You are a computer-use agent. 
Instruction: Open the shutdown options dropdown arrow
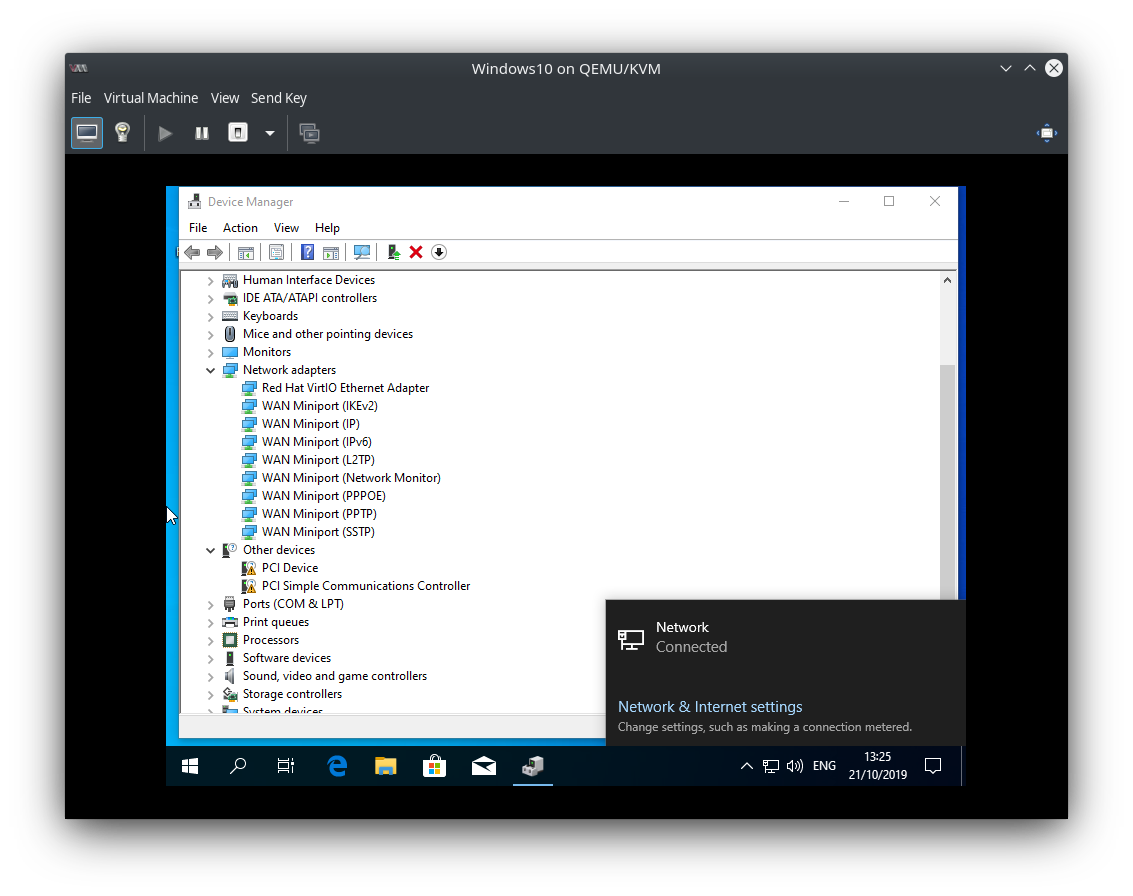(x=270, y=133)
